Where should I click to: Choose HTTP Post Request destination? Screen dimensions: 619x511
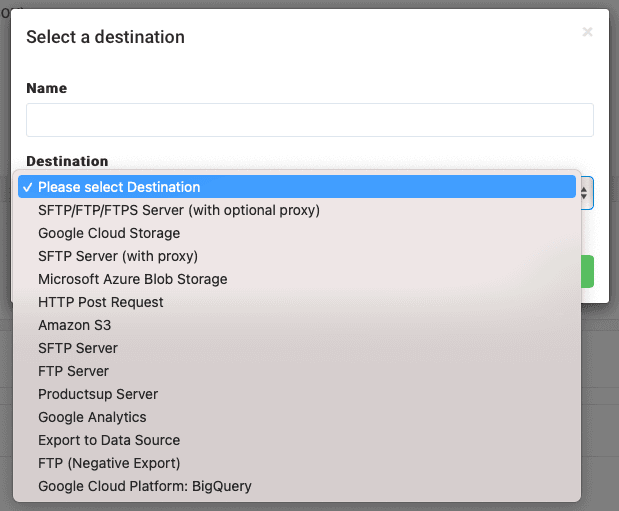coord(101,302)
